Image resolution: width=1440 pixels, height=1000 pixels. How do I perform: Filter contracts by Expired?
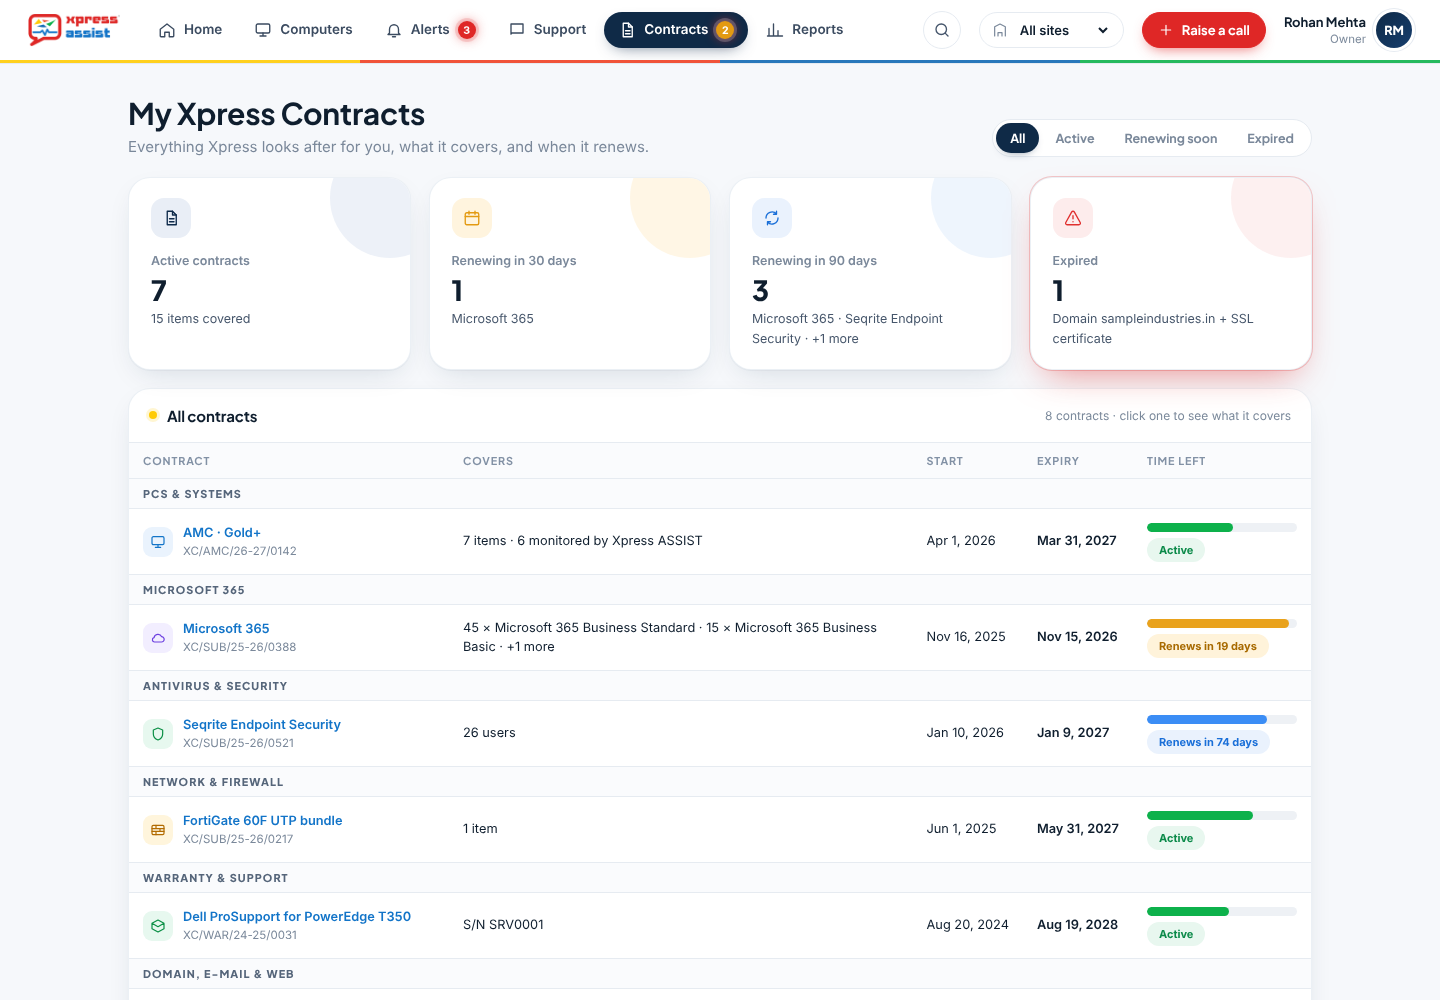[1270, 139]
